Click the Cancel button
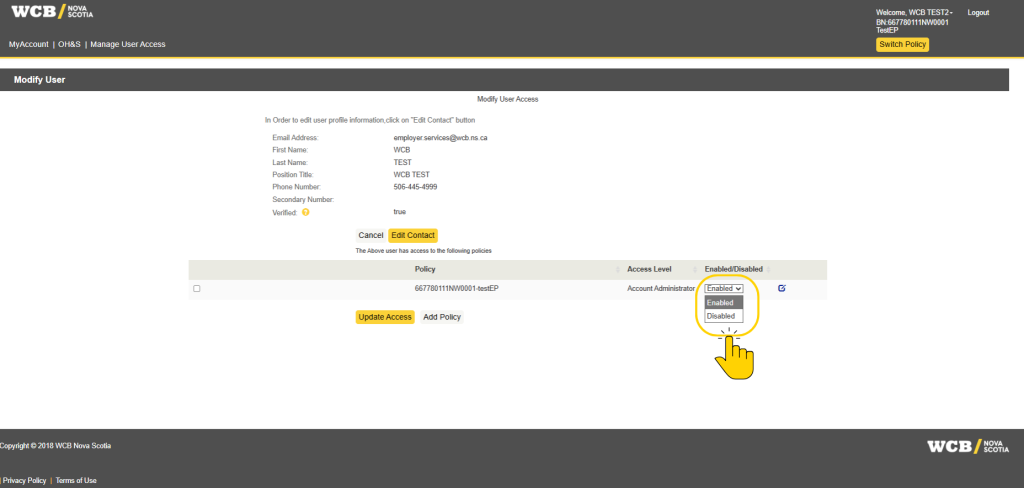The width and height of the screenshot is (1024, 488). tap(371, 235)
